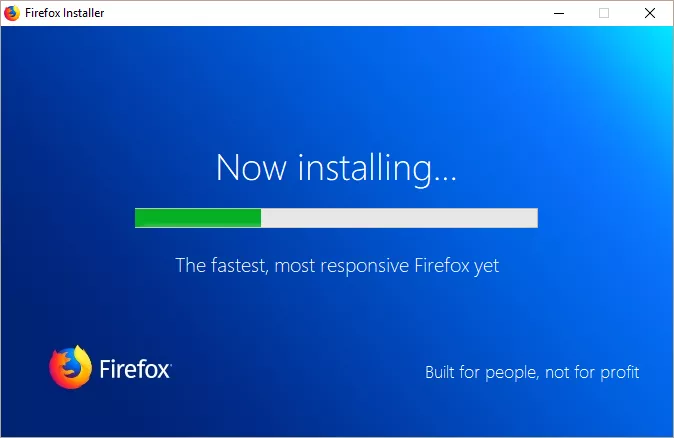Minimize the Firefox Installer window

click(559, 13)
